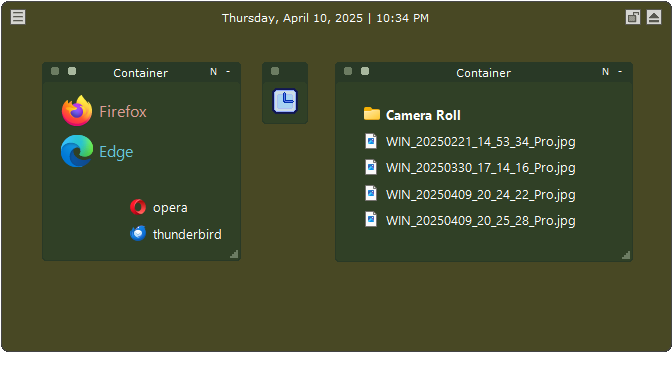Collapse the right container with the dash button

(x=620, y=72)
